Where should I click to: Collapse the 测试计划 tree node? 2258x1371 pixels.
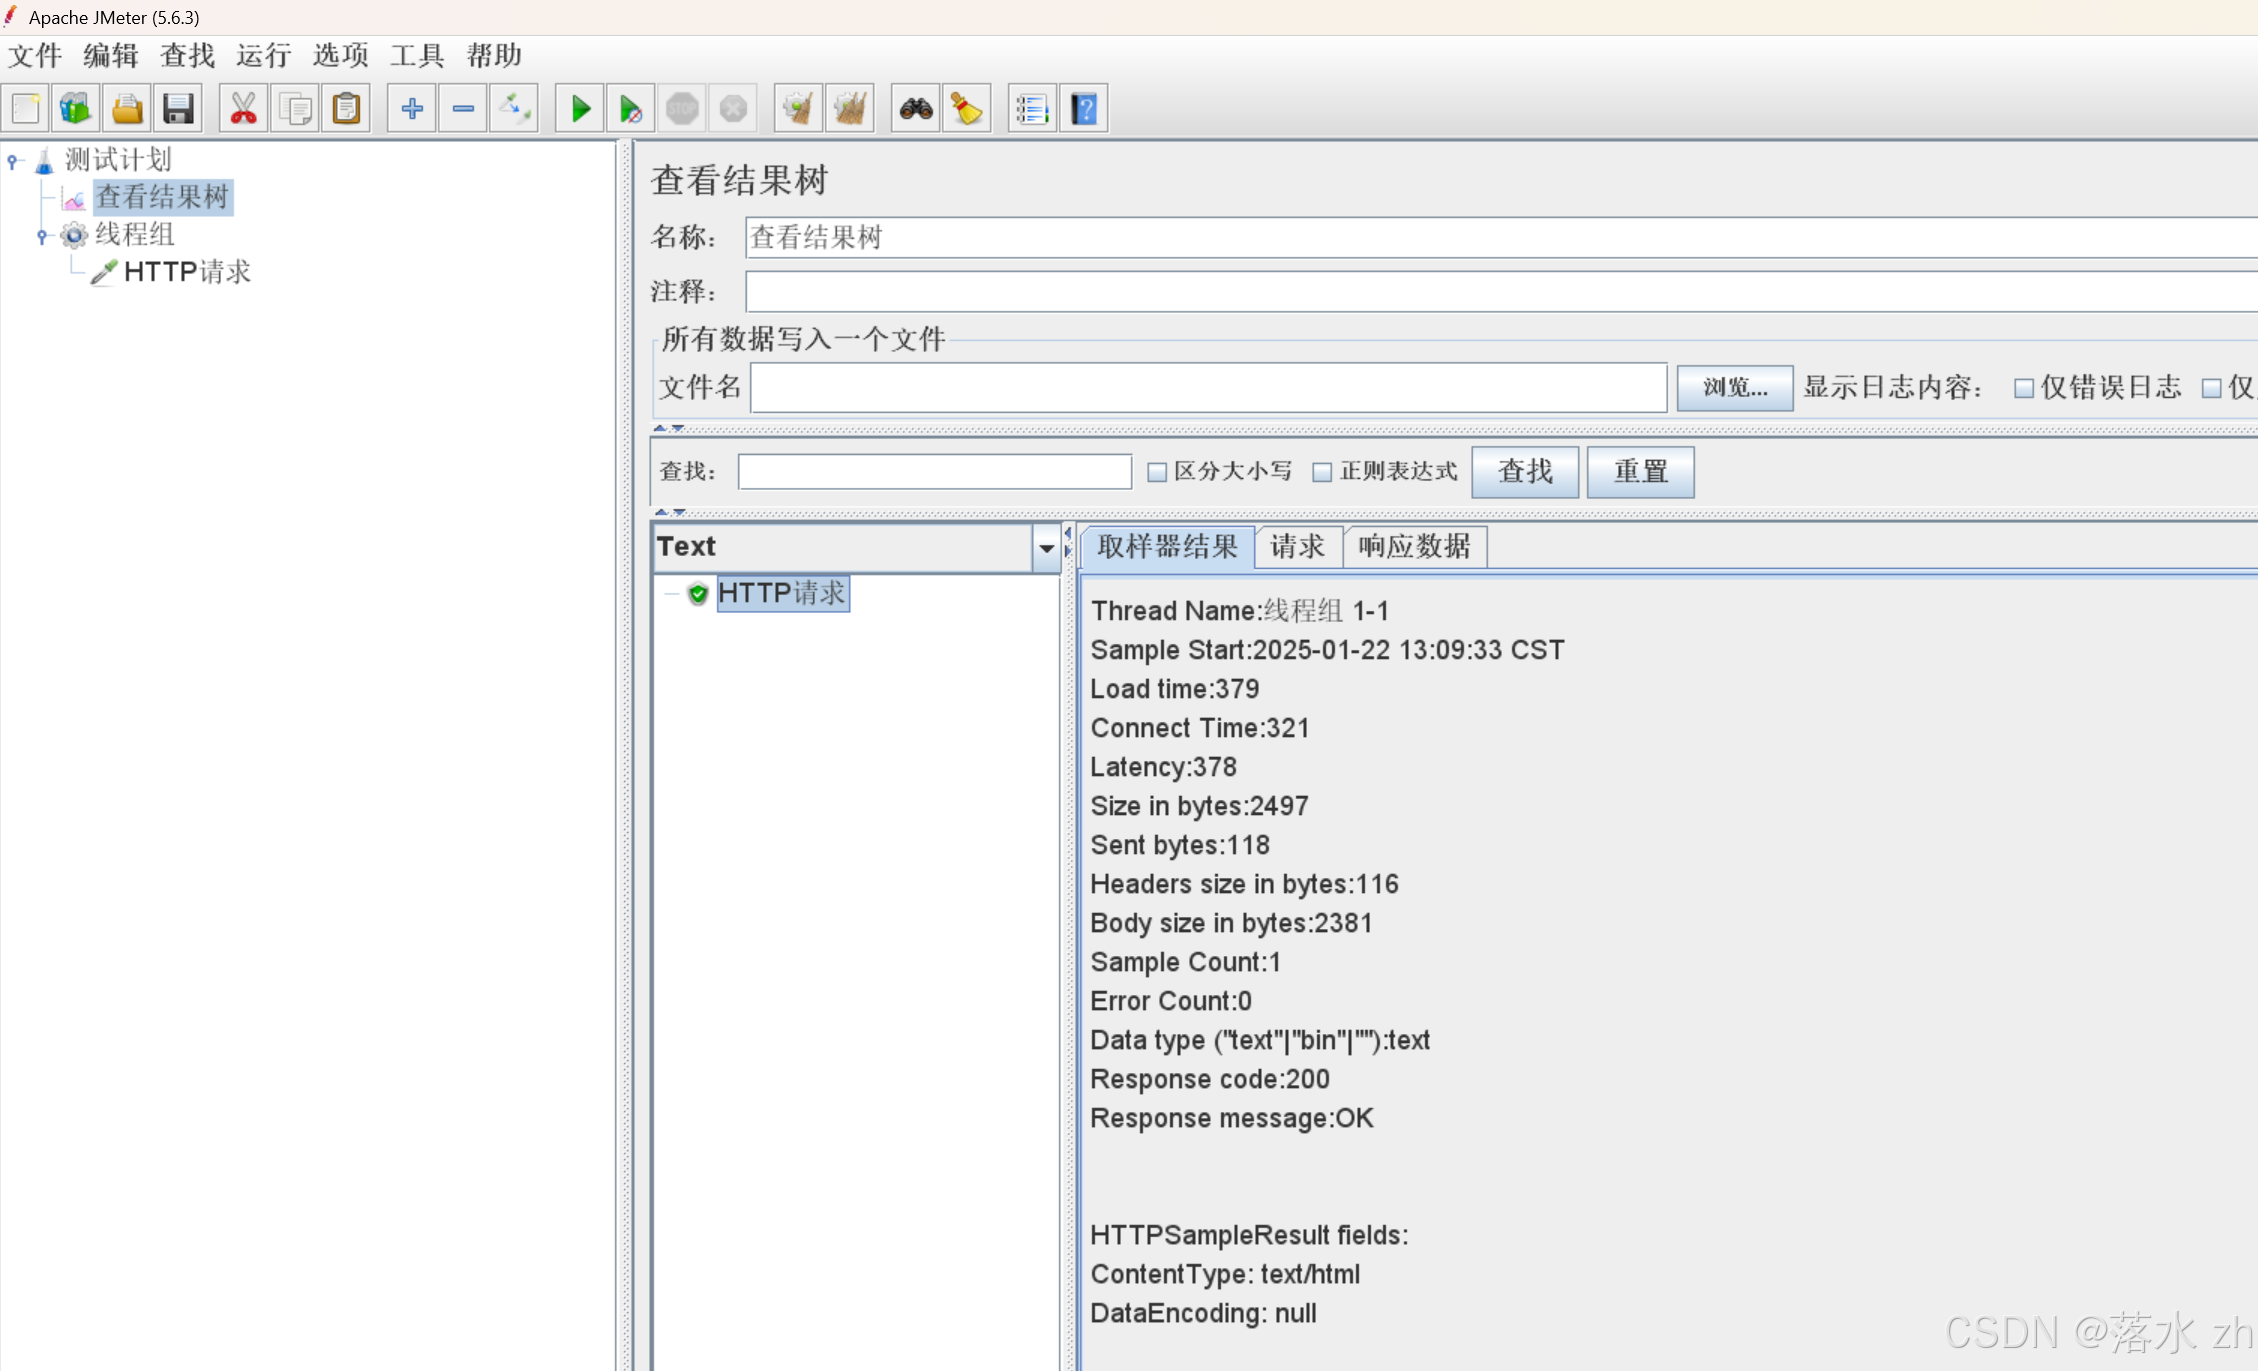tap(12, 160)
